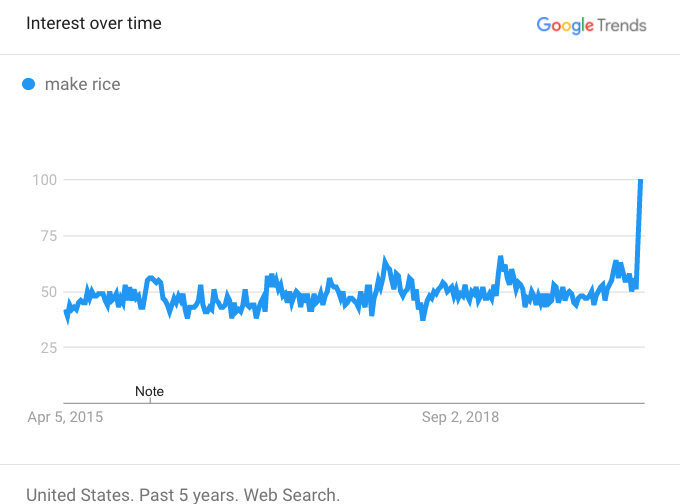This screenshot has height=504, width=680.
Task: Click the Apr 5, 2015 date label
Action: (64, 417)
